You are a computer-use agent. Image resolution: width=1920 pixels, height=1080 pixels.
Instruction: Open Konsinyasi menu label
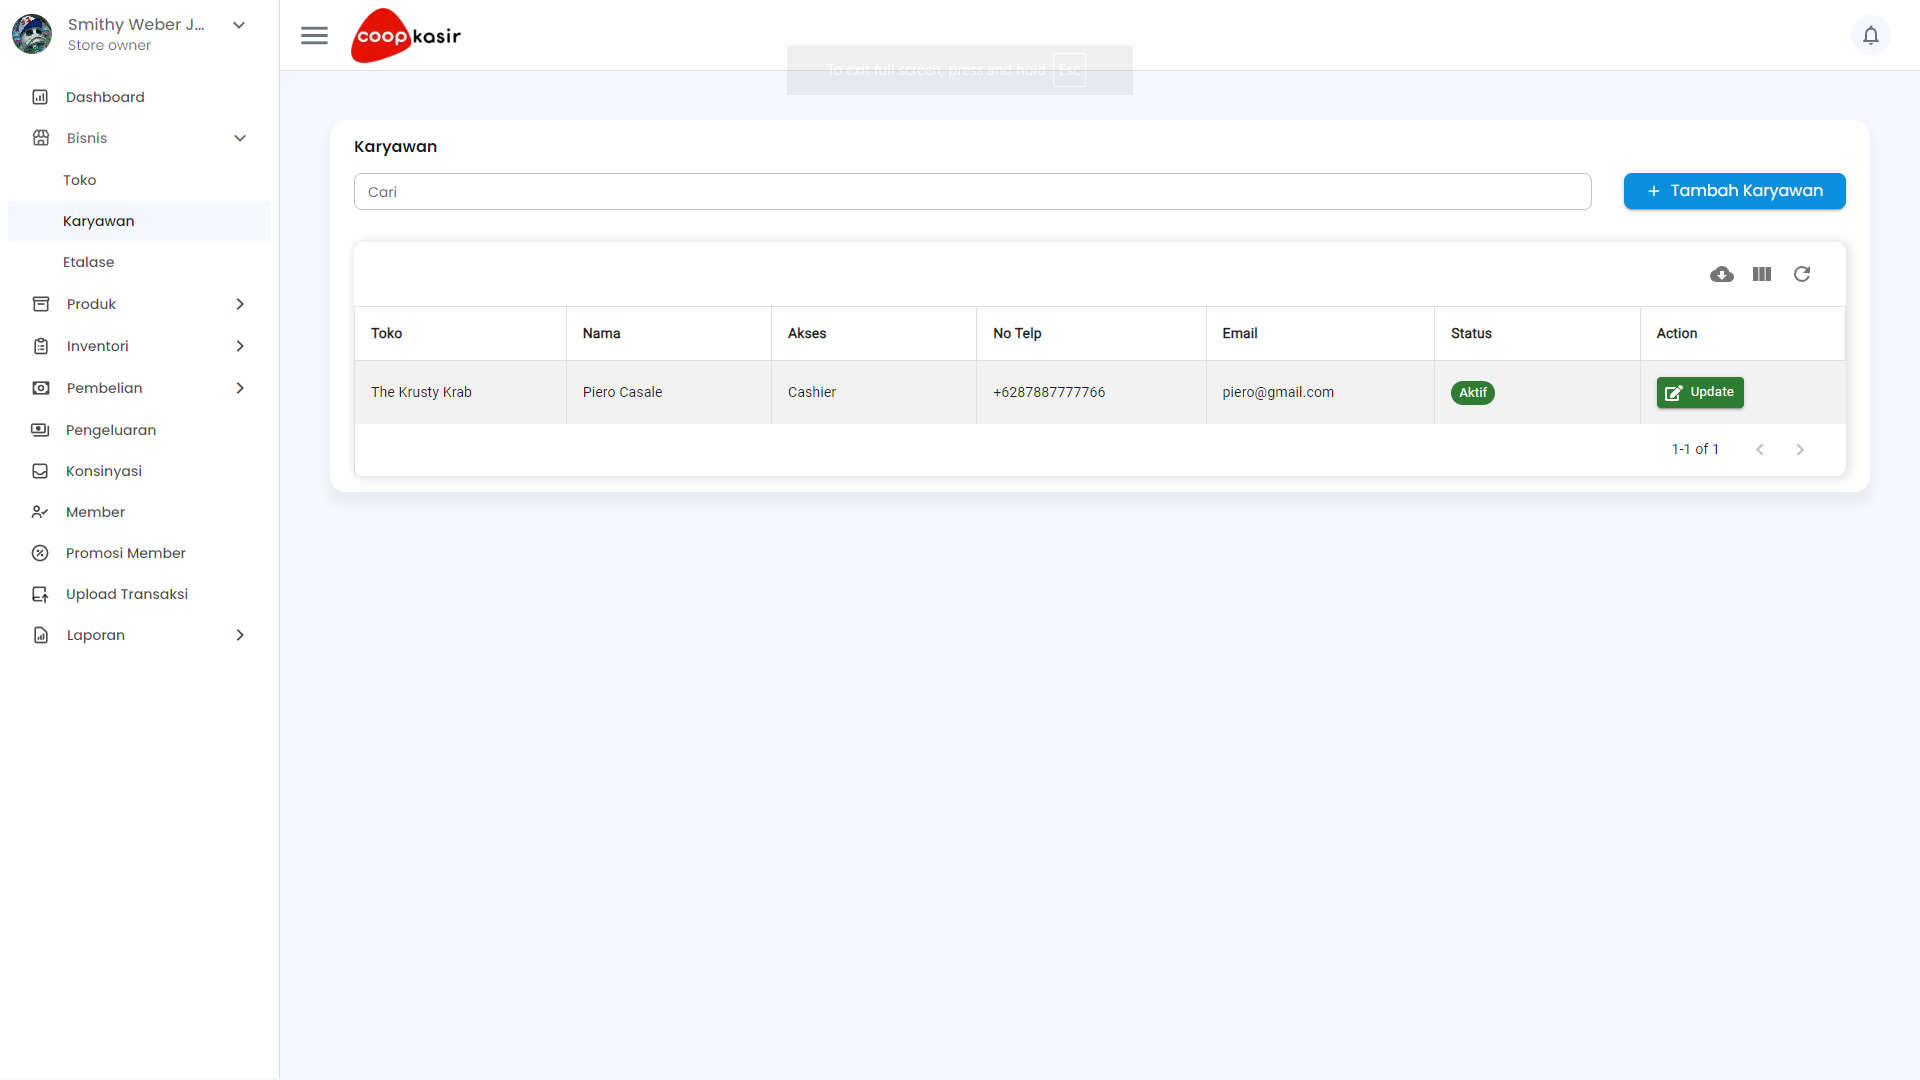[x=104, y=471]
